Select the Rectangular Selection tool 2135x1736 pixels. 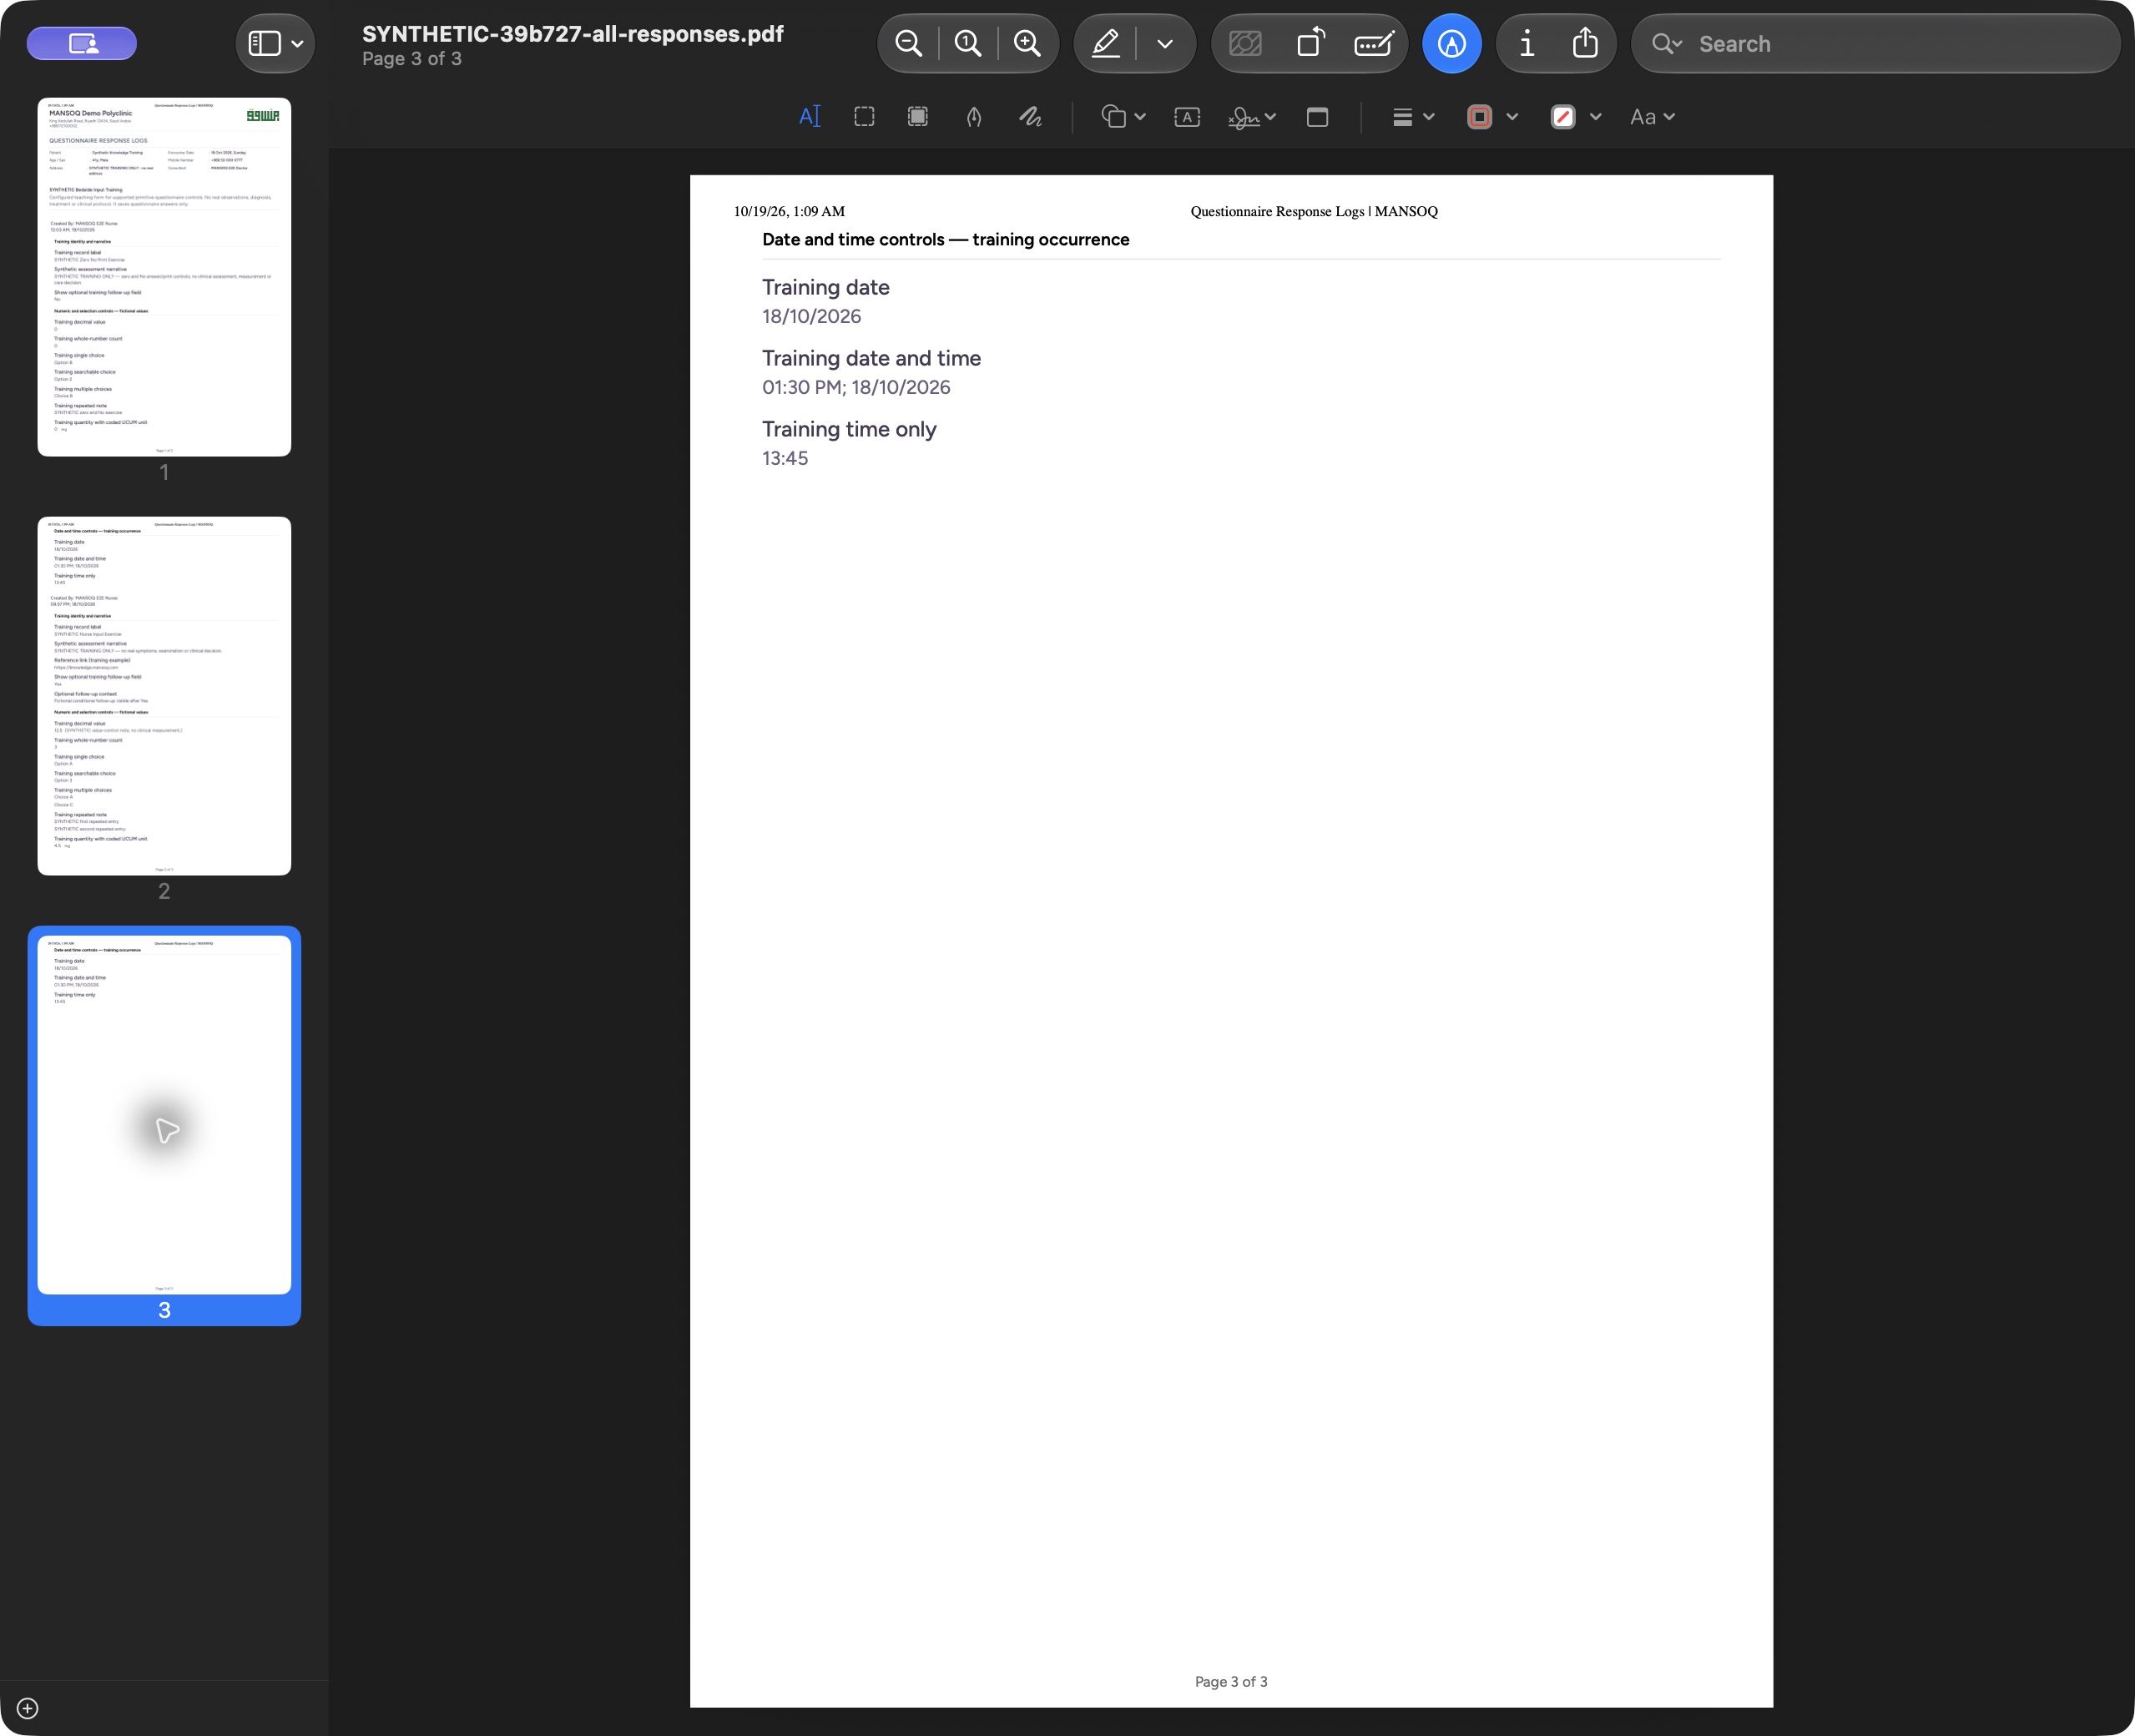864,117
